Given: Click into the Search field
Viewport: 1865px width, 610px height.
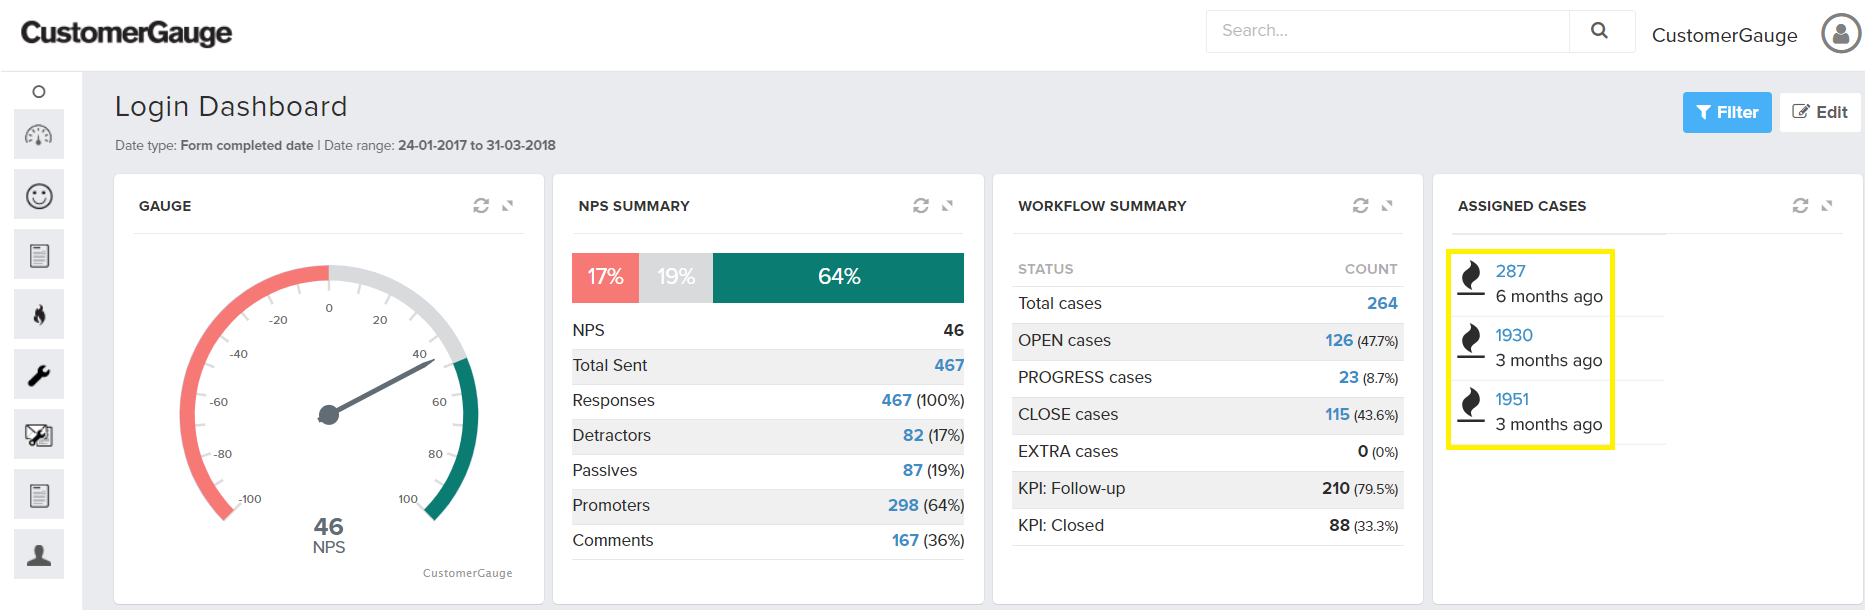Looking at the screenshot, I should pos(1388,31).
